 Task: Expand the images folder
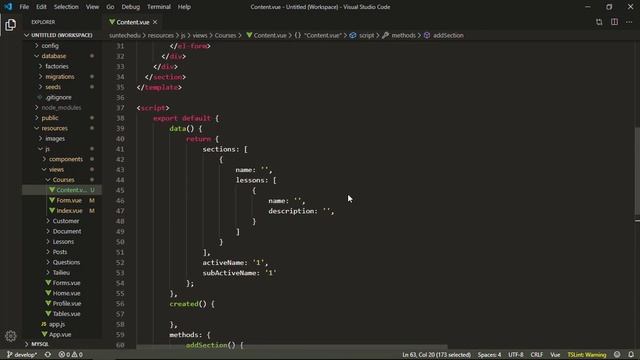55,139
